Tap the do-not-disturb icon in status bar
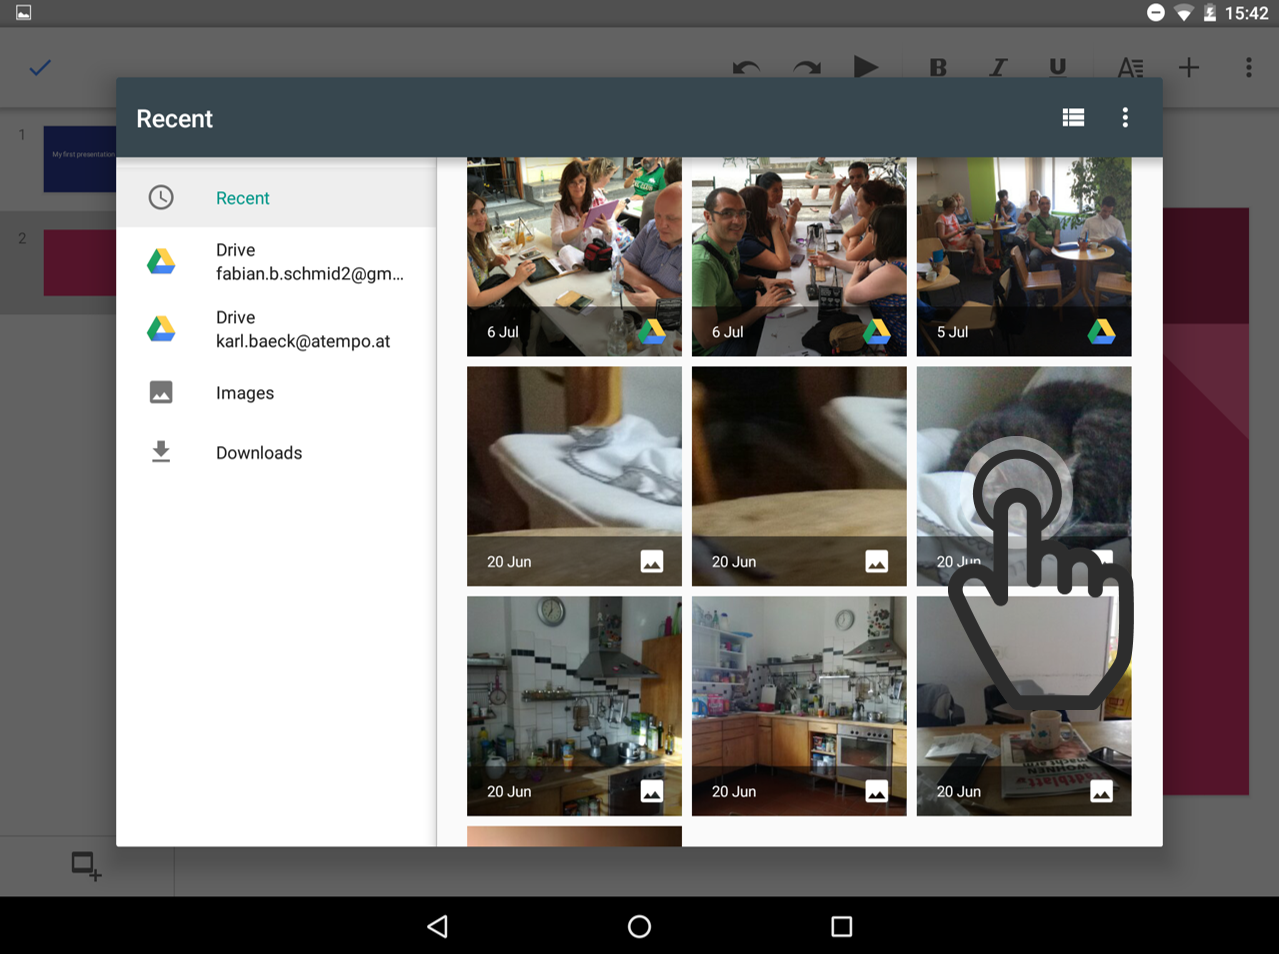 [1155, 13]
